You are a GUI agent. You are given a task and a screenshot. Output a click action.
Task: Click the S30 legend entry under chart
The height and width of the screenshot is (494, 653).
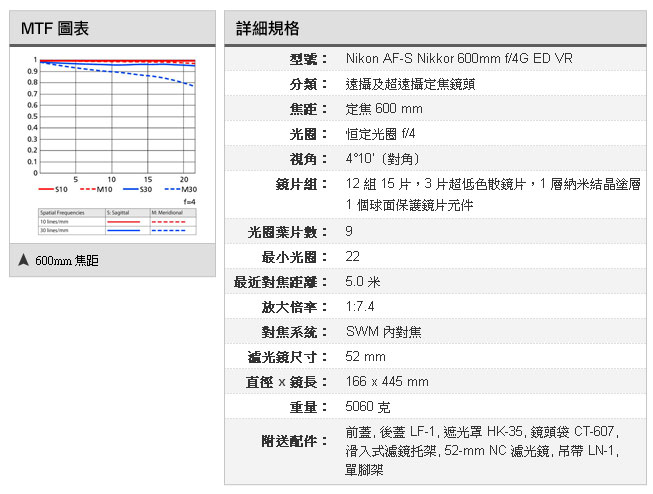137,189
